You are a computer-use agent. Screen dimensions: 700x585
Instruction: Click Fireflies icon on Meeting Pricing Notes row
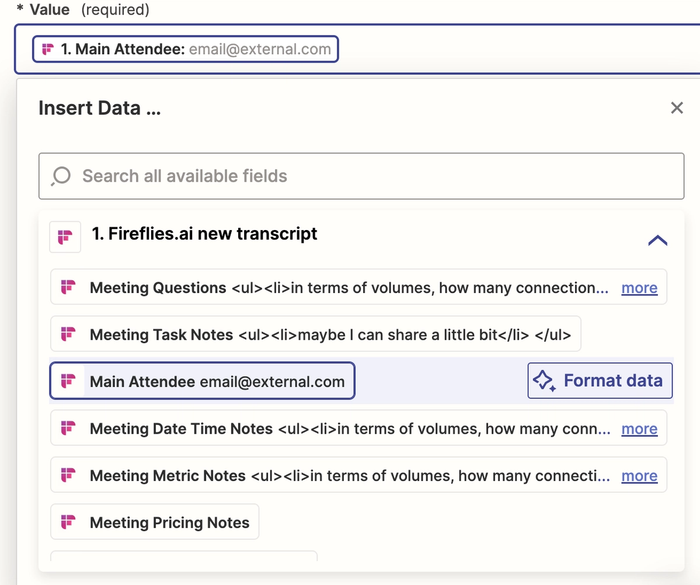click(68, 522)
